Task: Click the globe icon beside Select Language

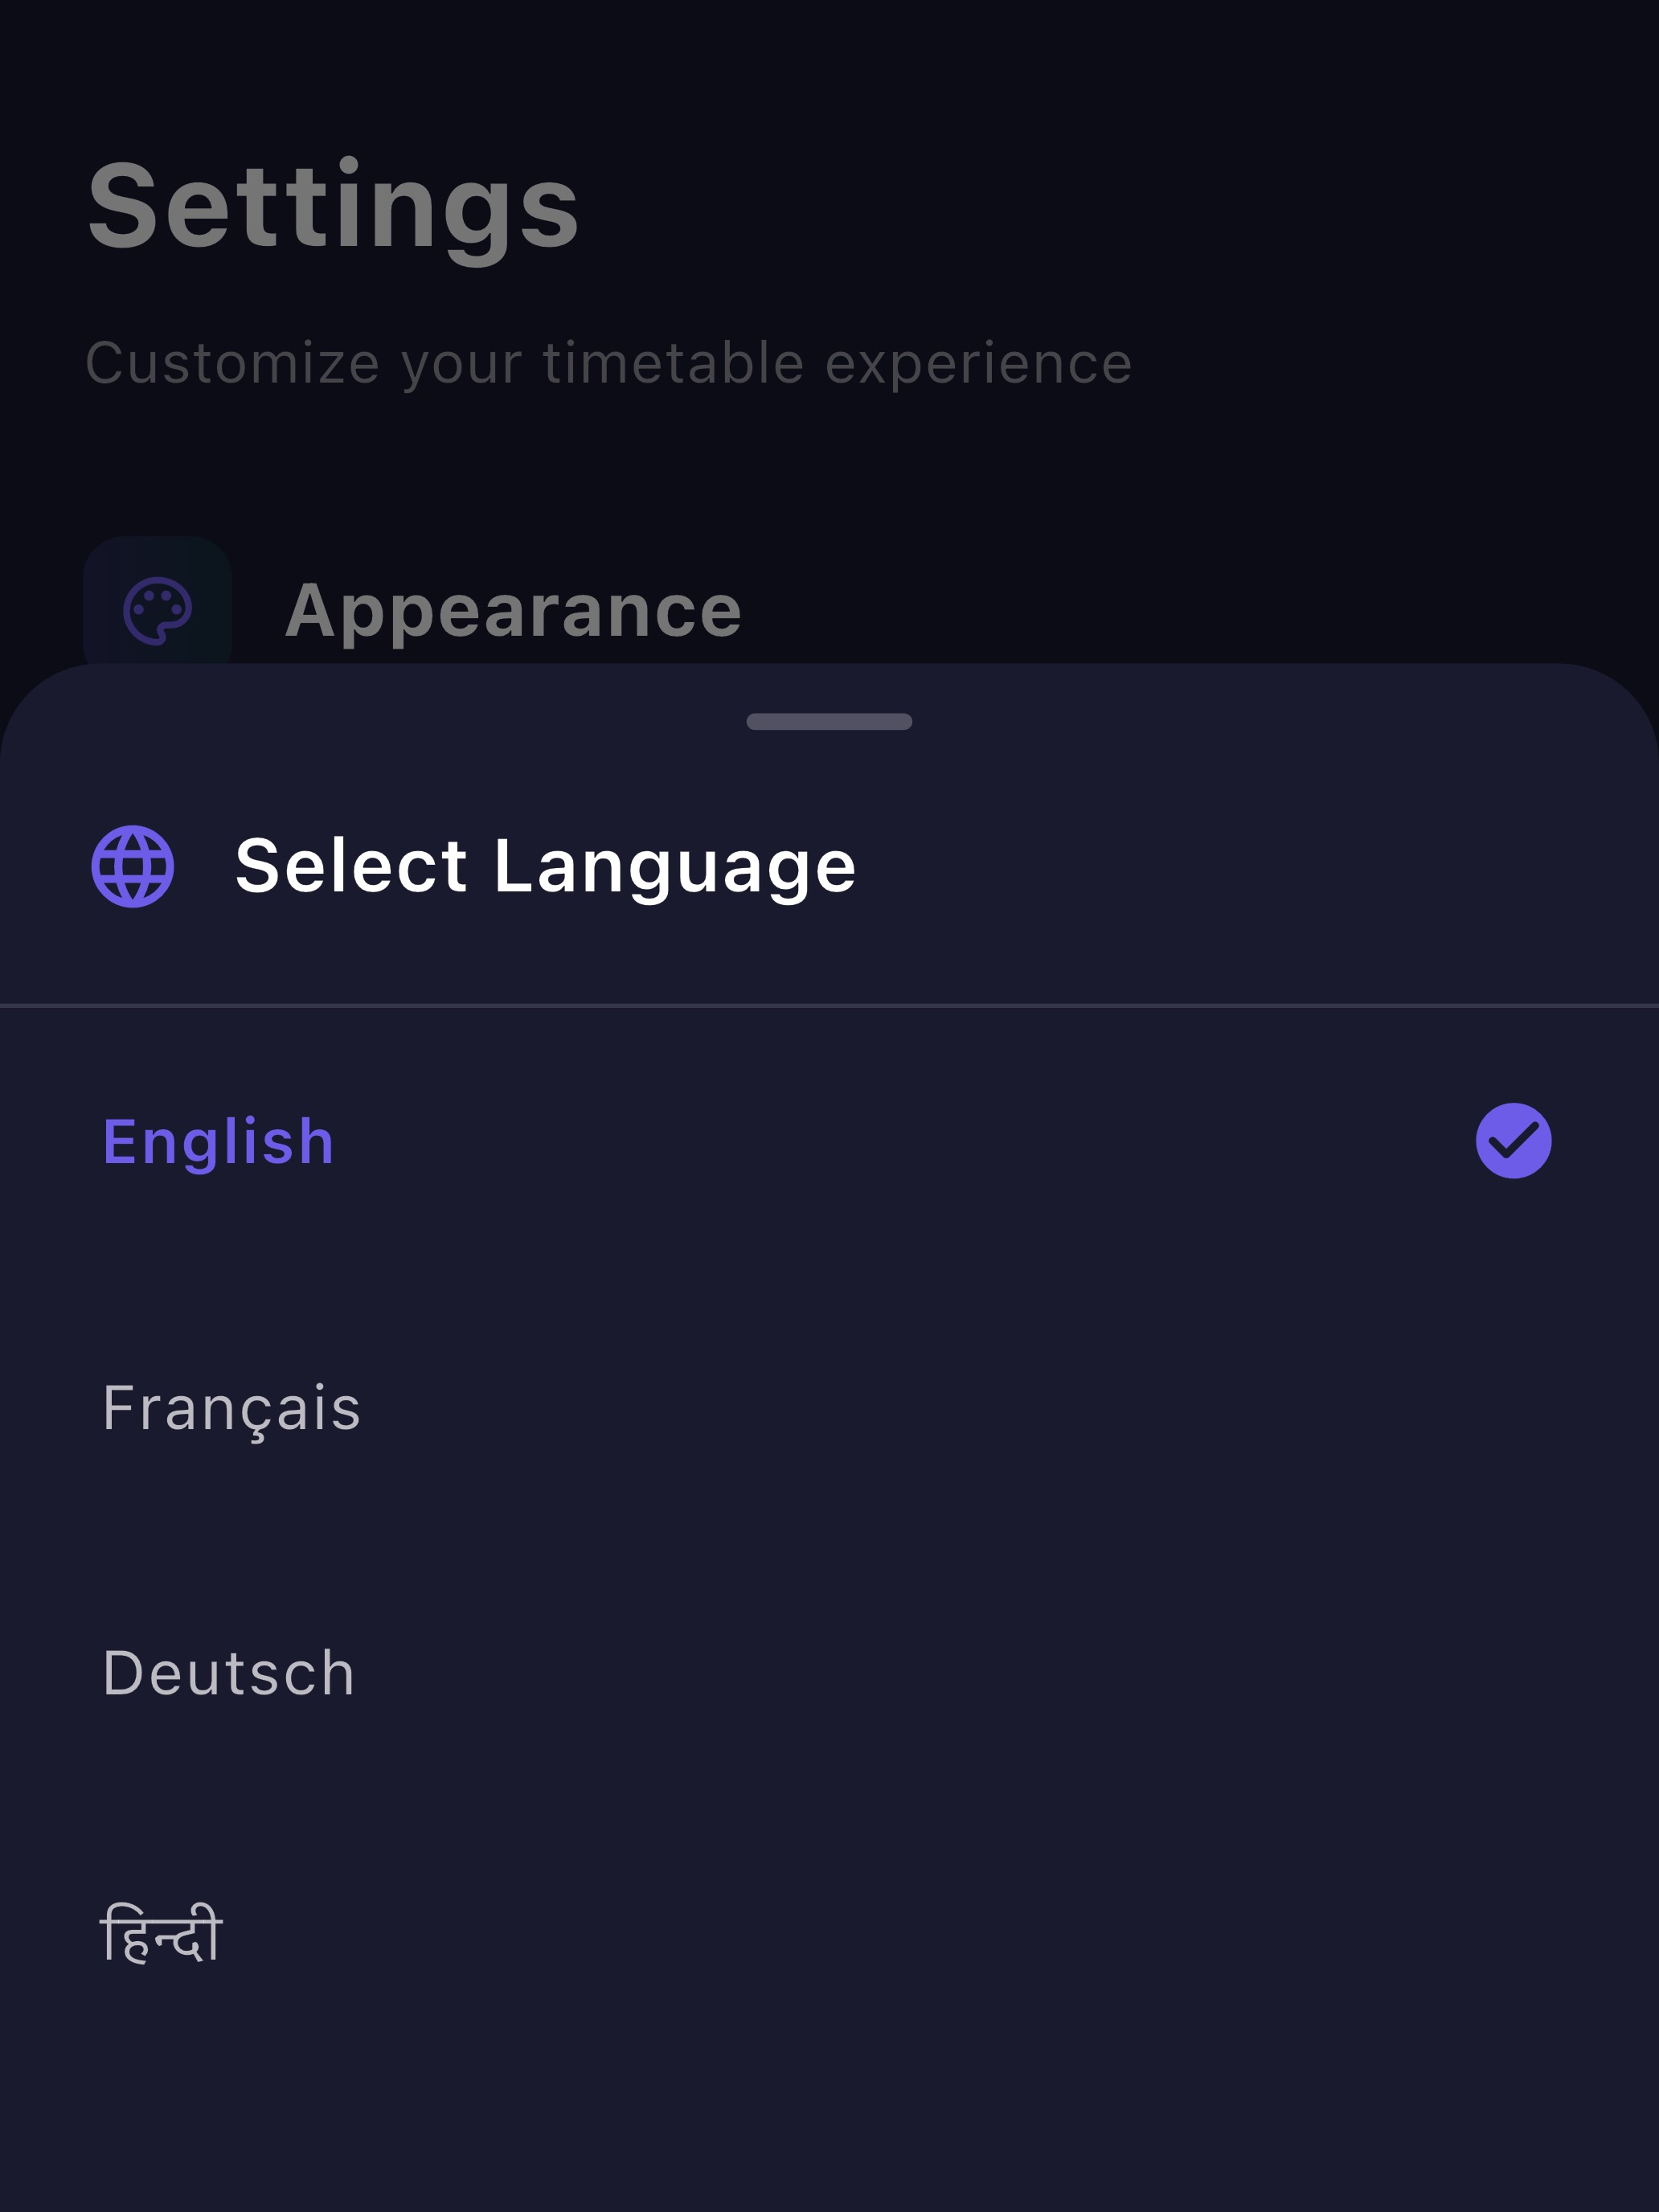Action: [133, 866]
